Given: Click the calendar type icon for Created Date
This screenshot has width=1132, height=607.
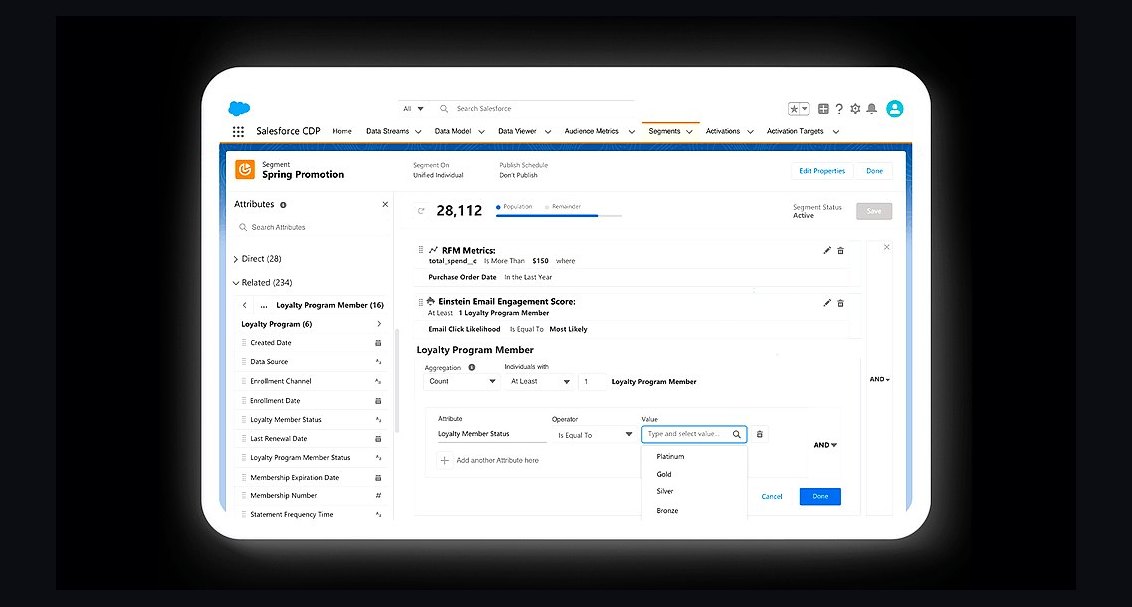Looking at the screenshot, I should tap(378, 343).
